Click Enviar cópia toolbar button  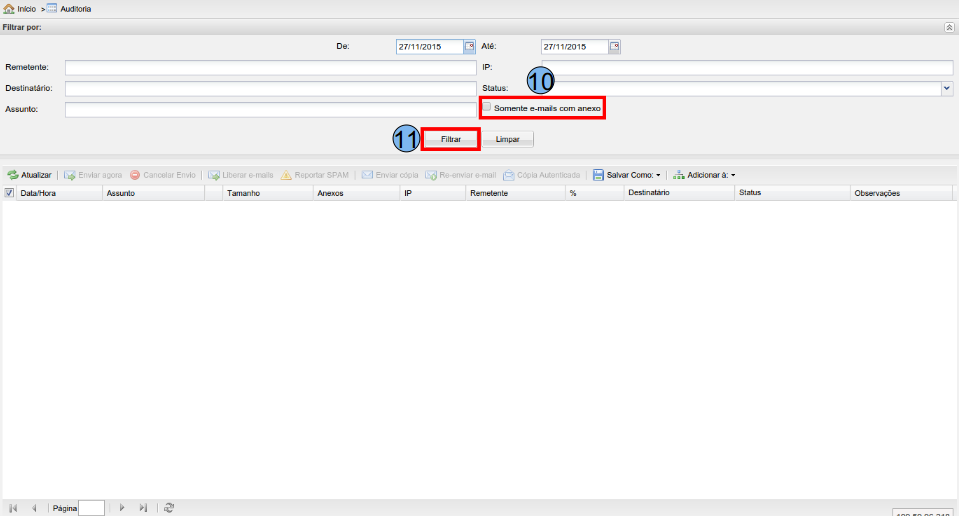[x=390, y=175]
